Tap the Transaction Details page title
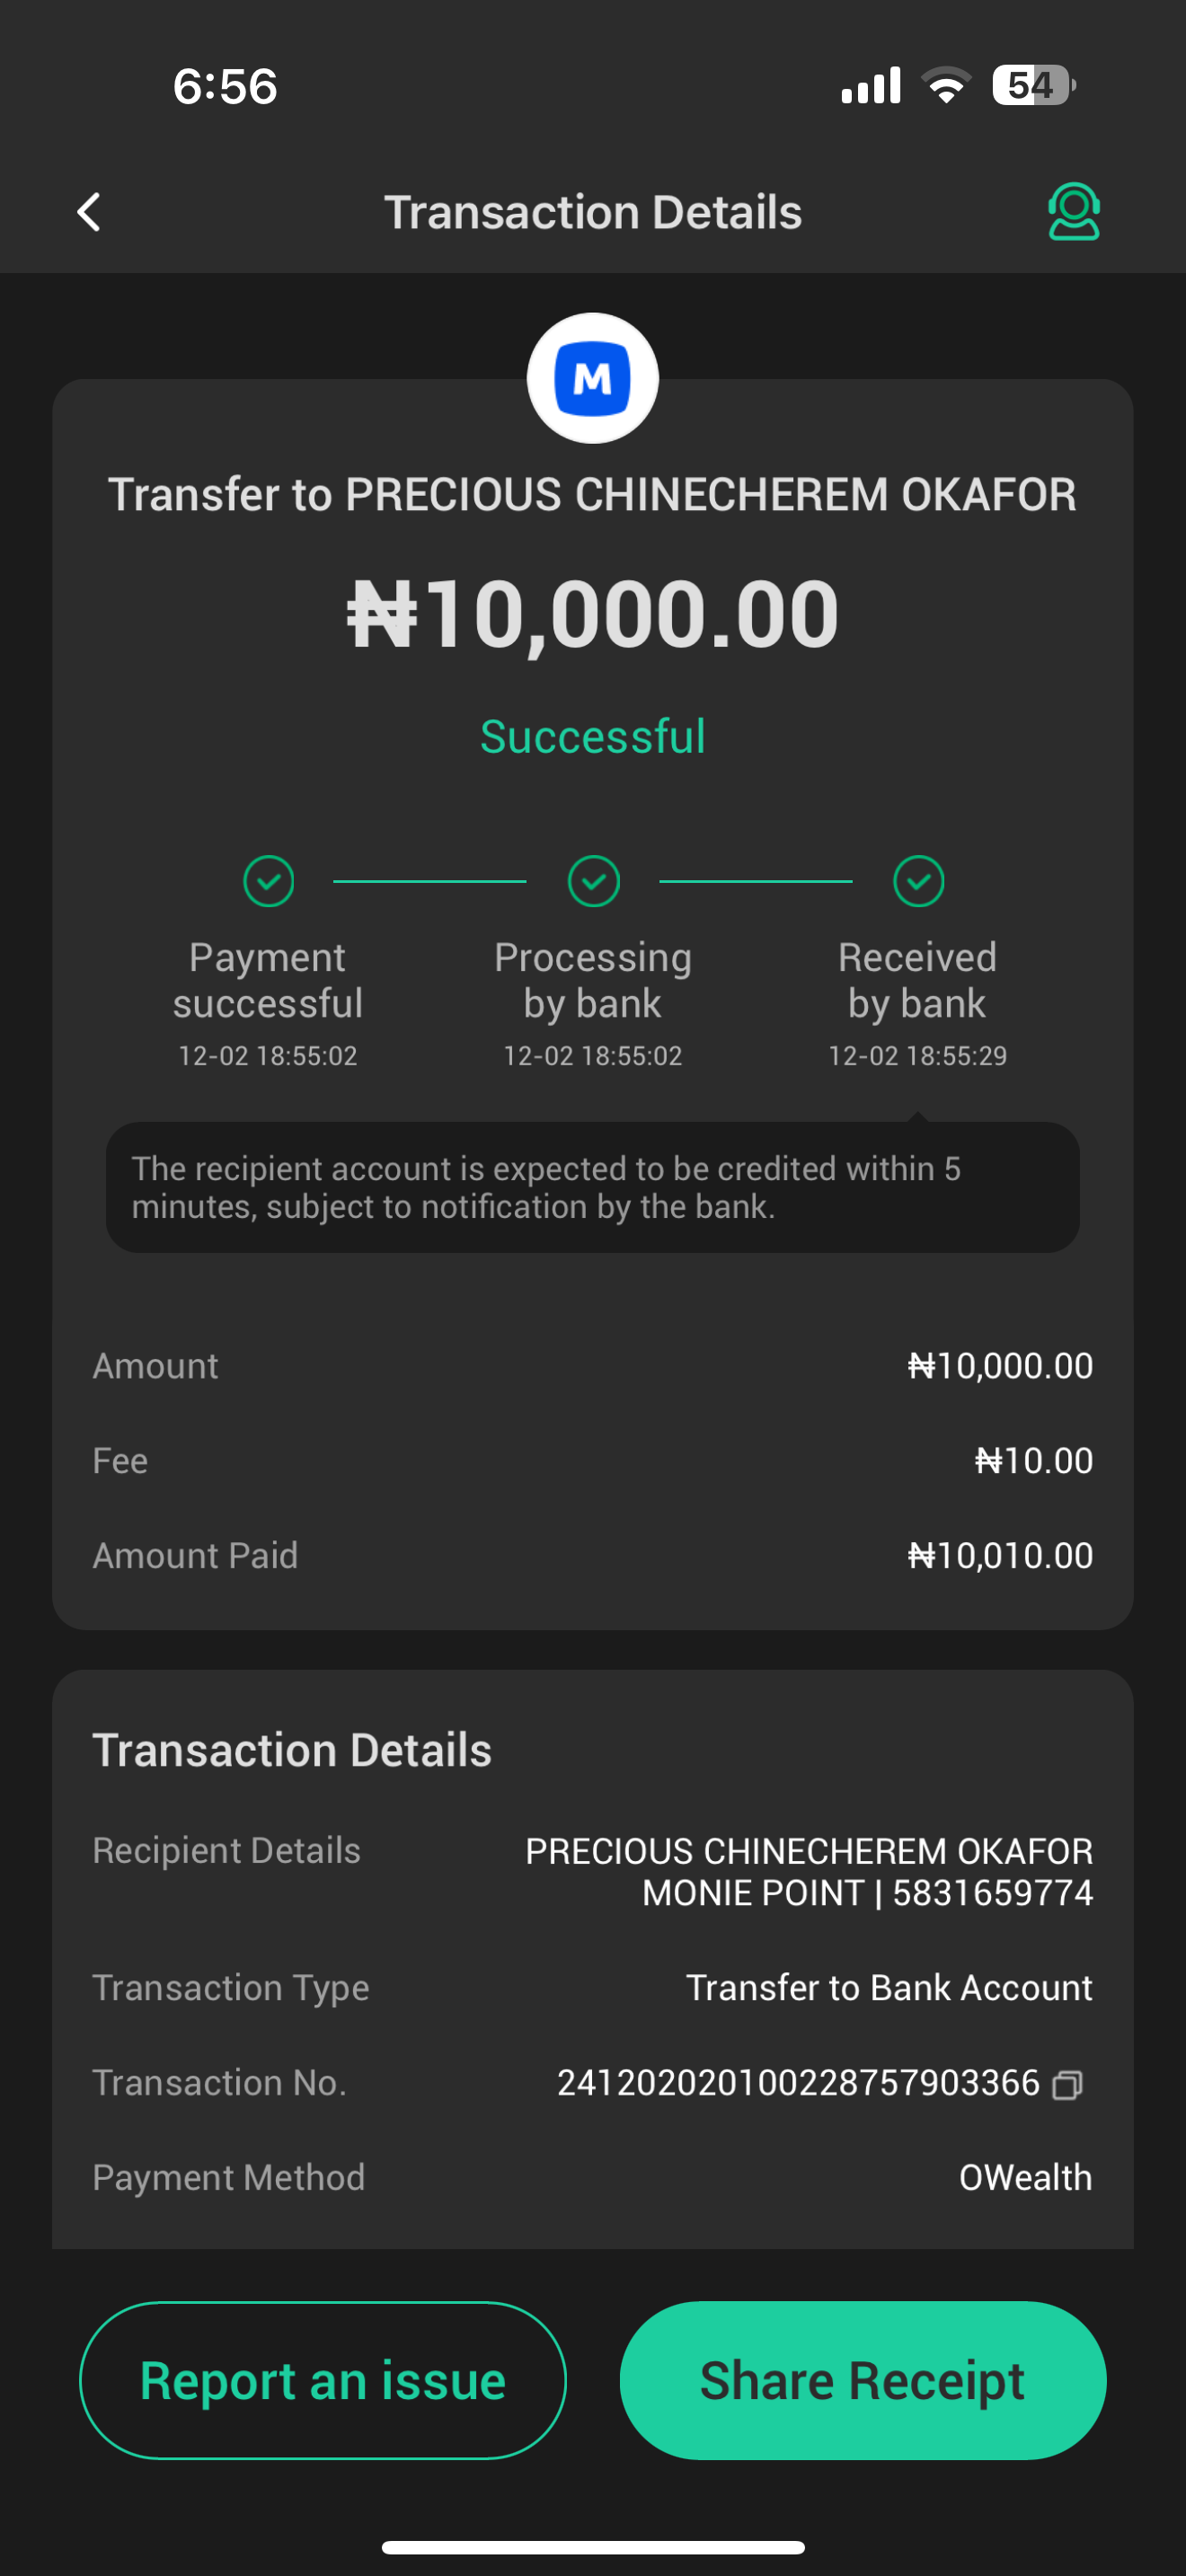 point(593,212)
